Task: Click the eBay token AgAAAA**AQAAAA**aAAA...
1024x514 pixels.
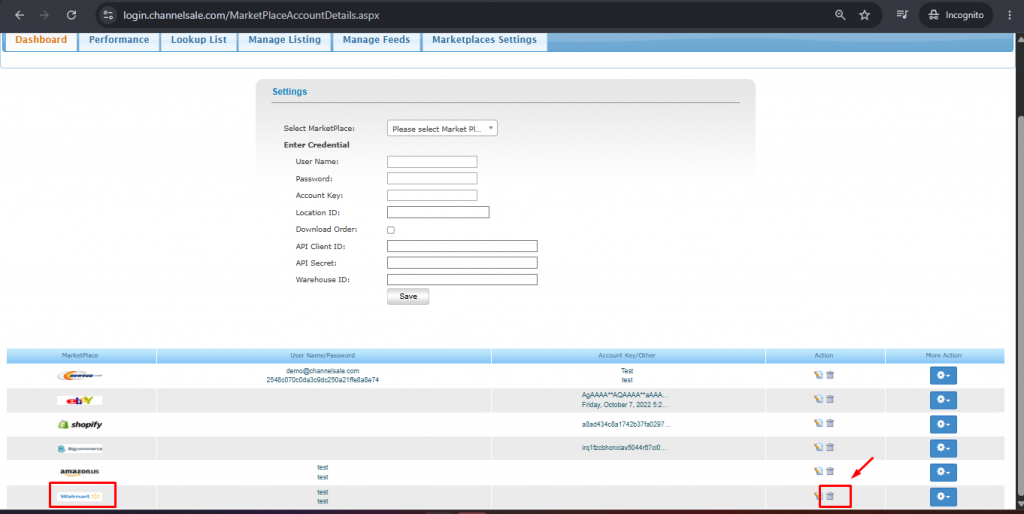Action: (625, 395)
